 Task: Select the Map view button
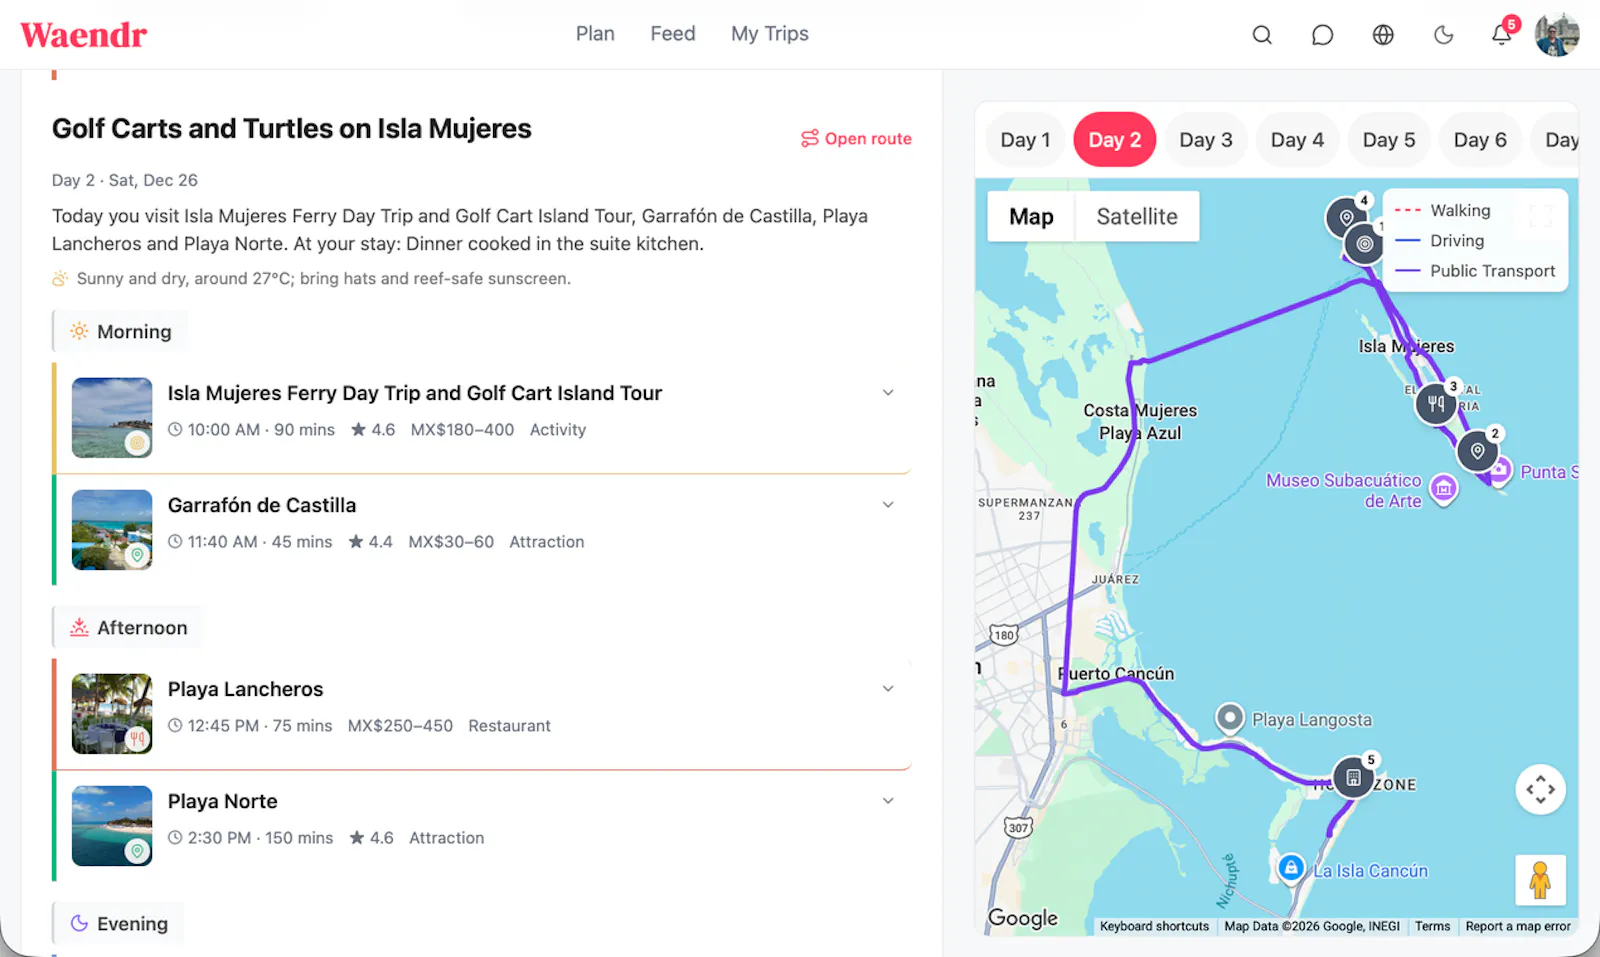click(1031, 216)
